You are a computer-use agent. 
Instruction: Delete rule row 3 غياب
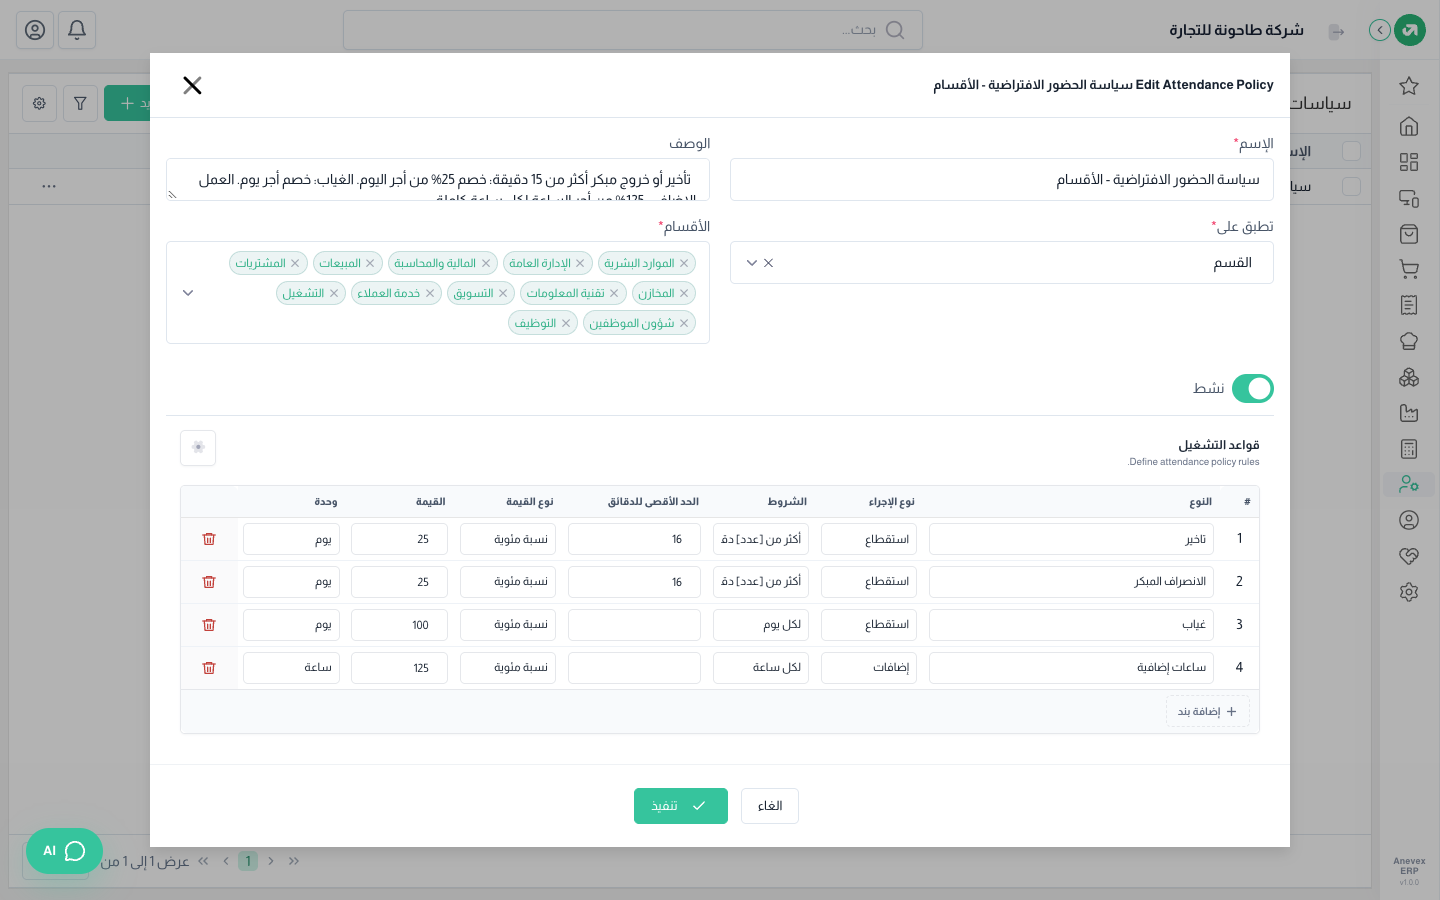(x=209, y=625)
